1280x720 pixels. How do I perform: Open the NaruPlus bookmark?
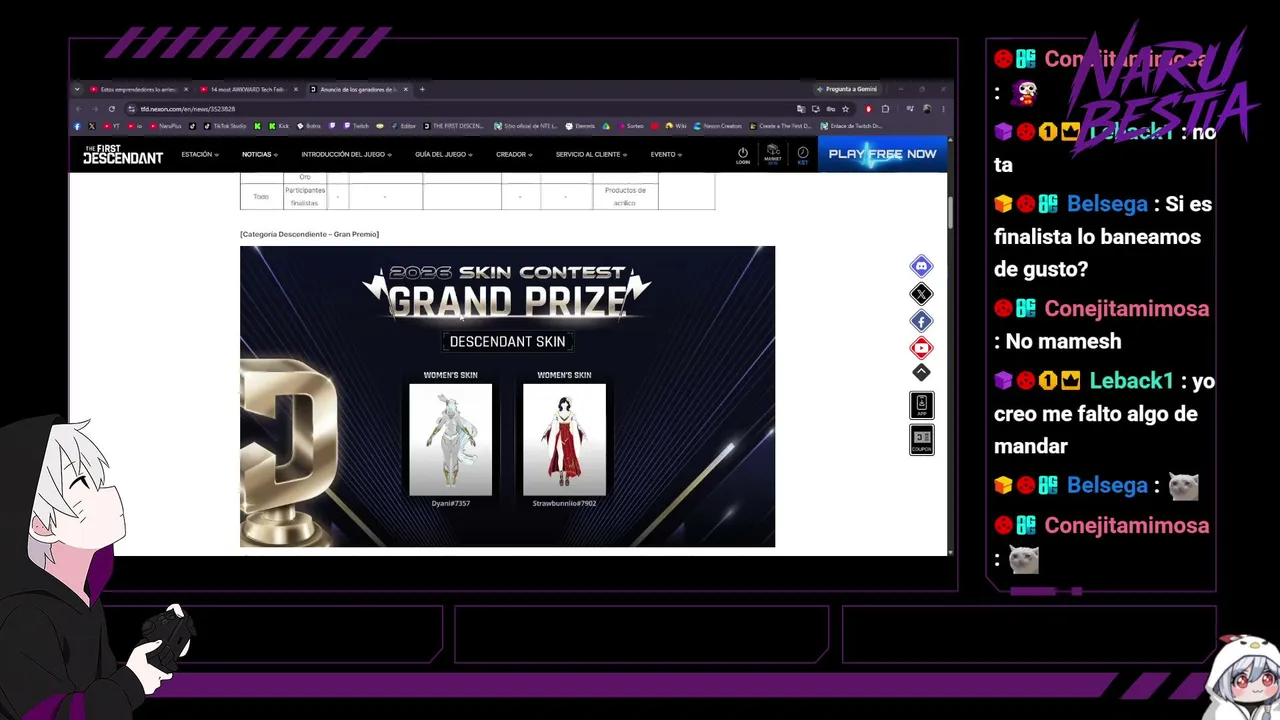(165, 126)
